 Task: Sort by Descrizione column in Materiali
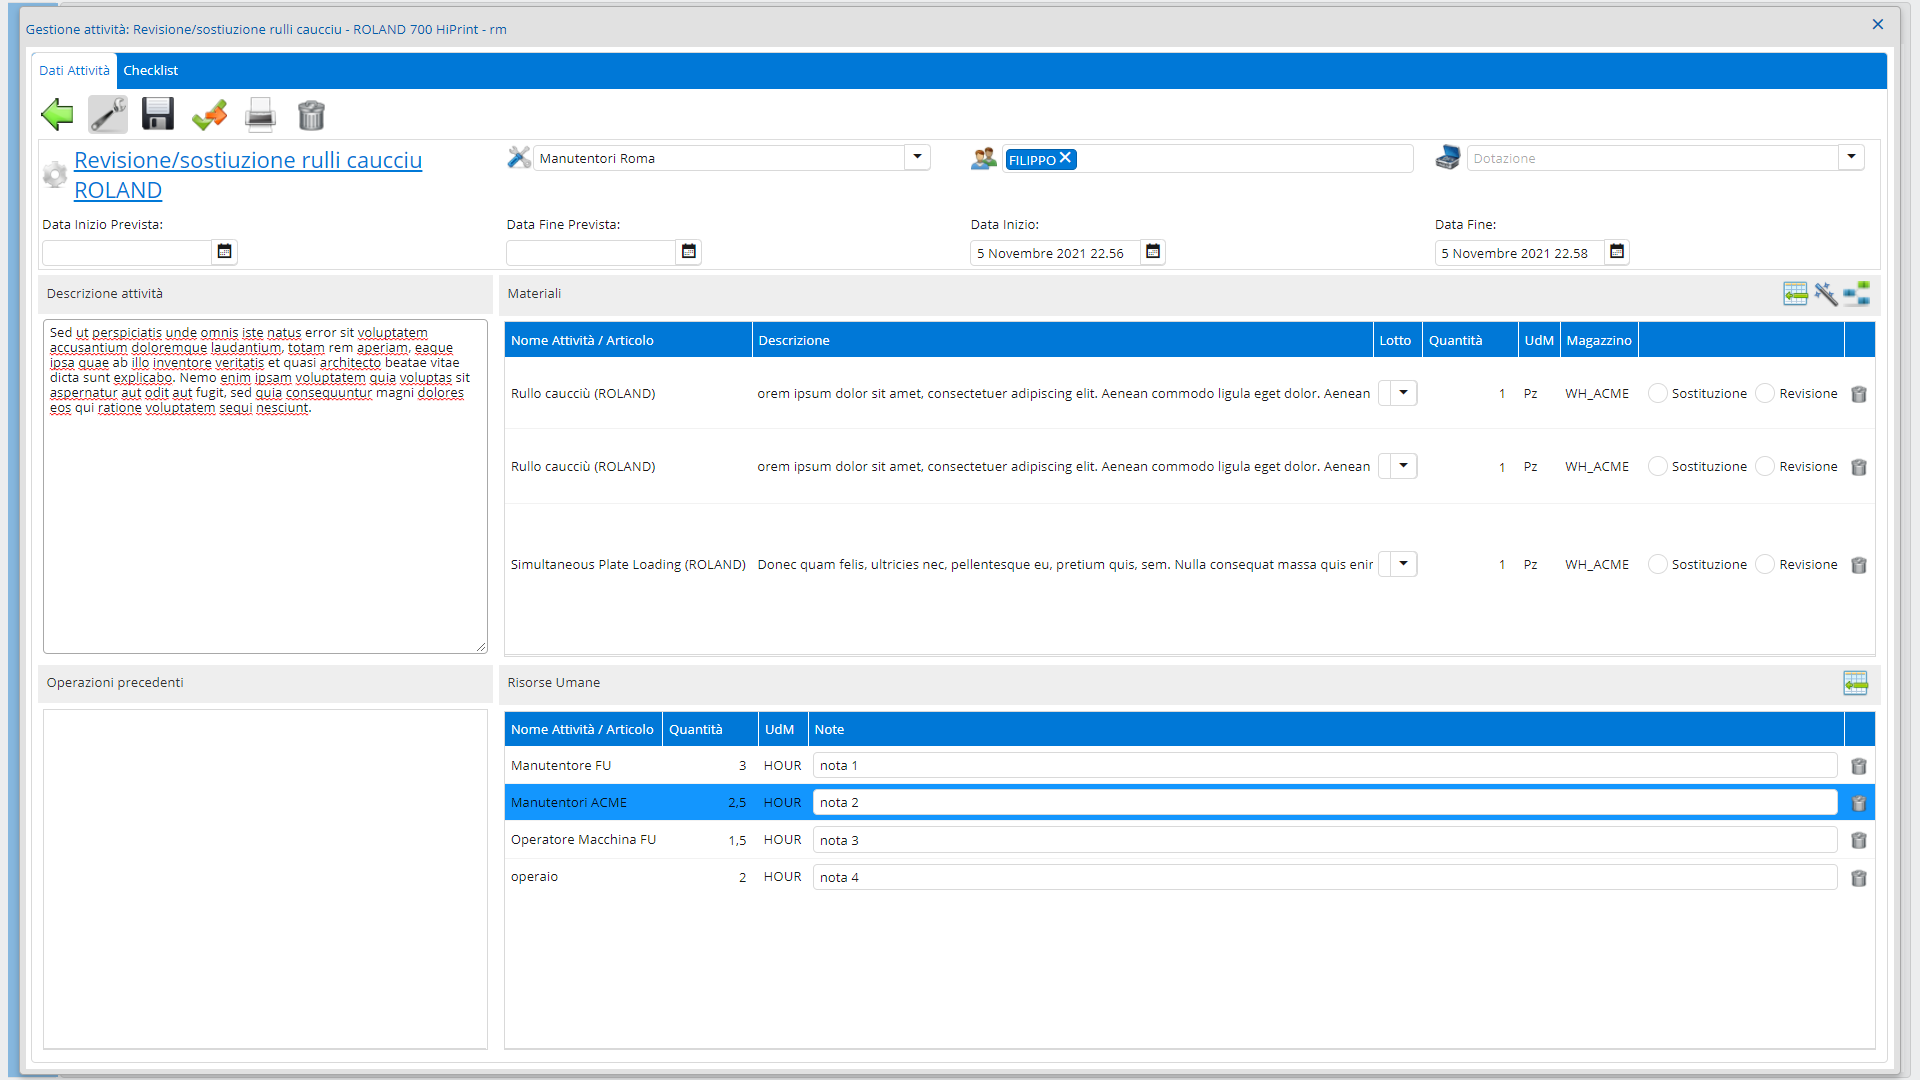pos(1062,340)
